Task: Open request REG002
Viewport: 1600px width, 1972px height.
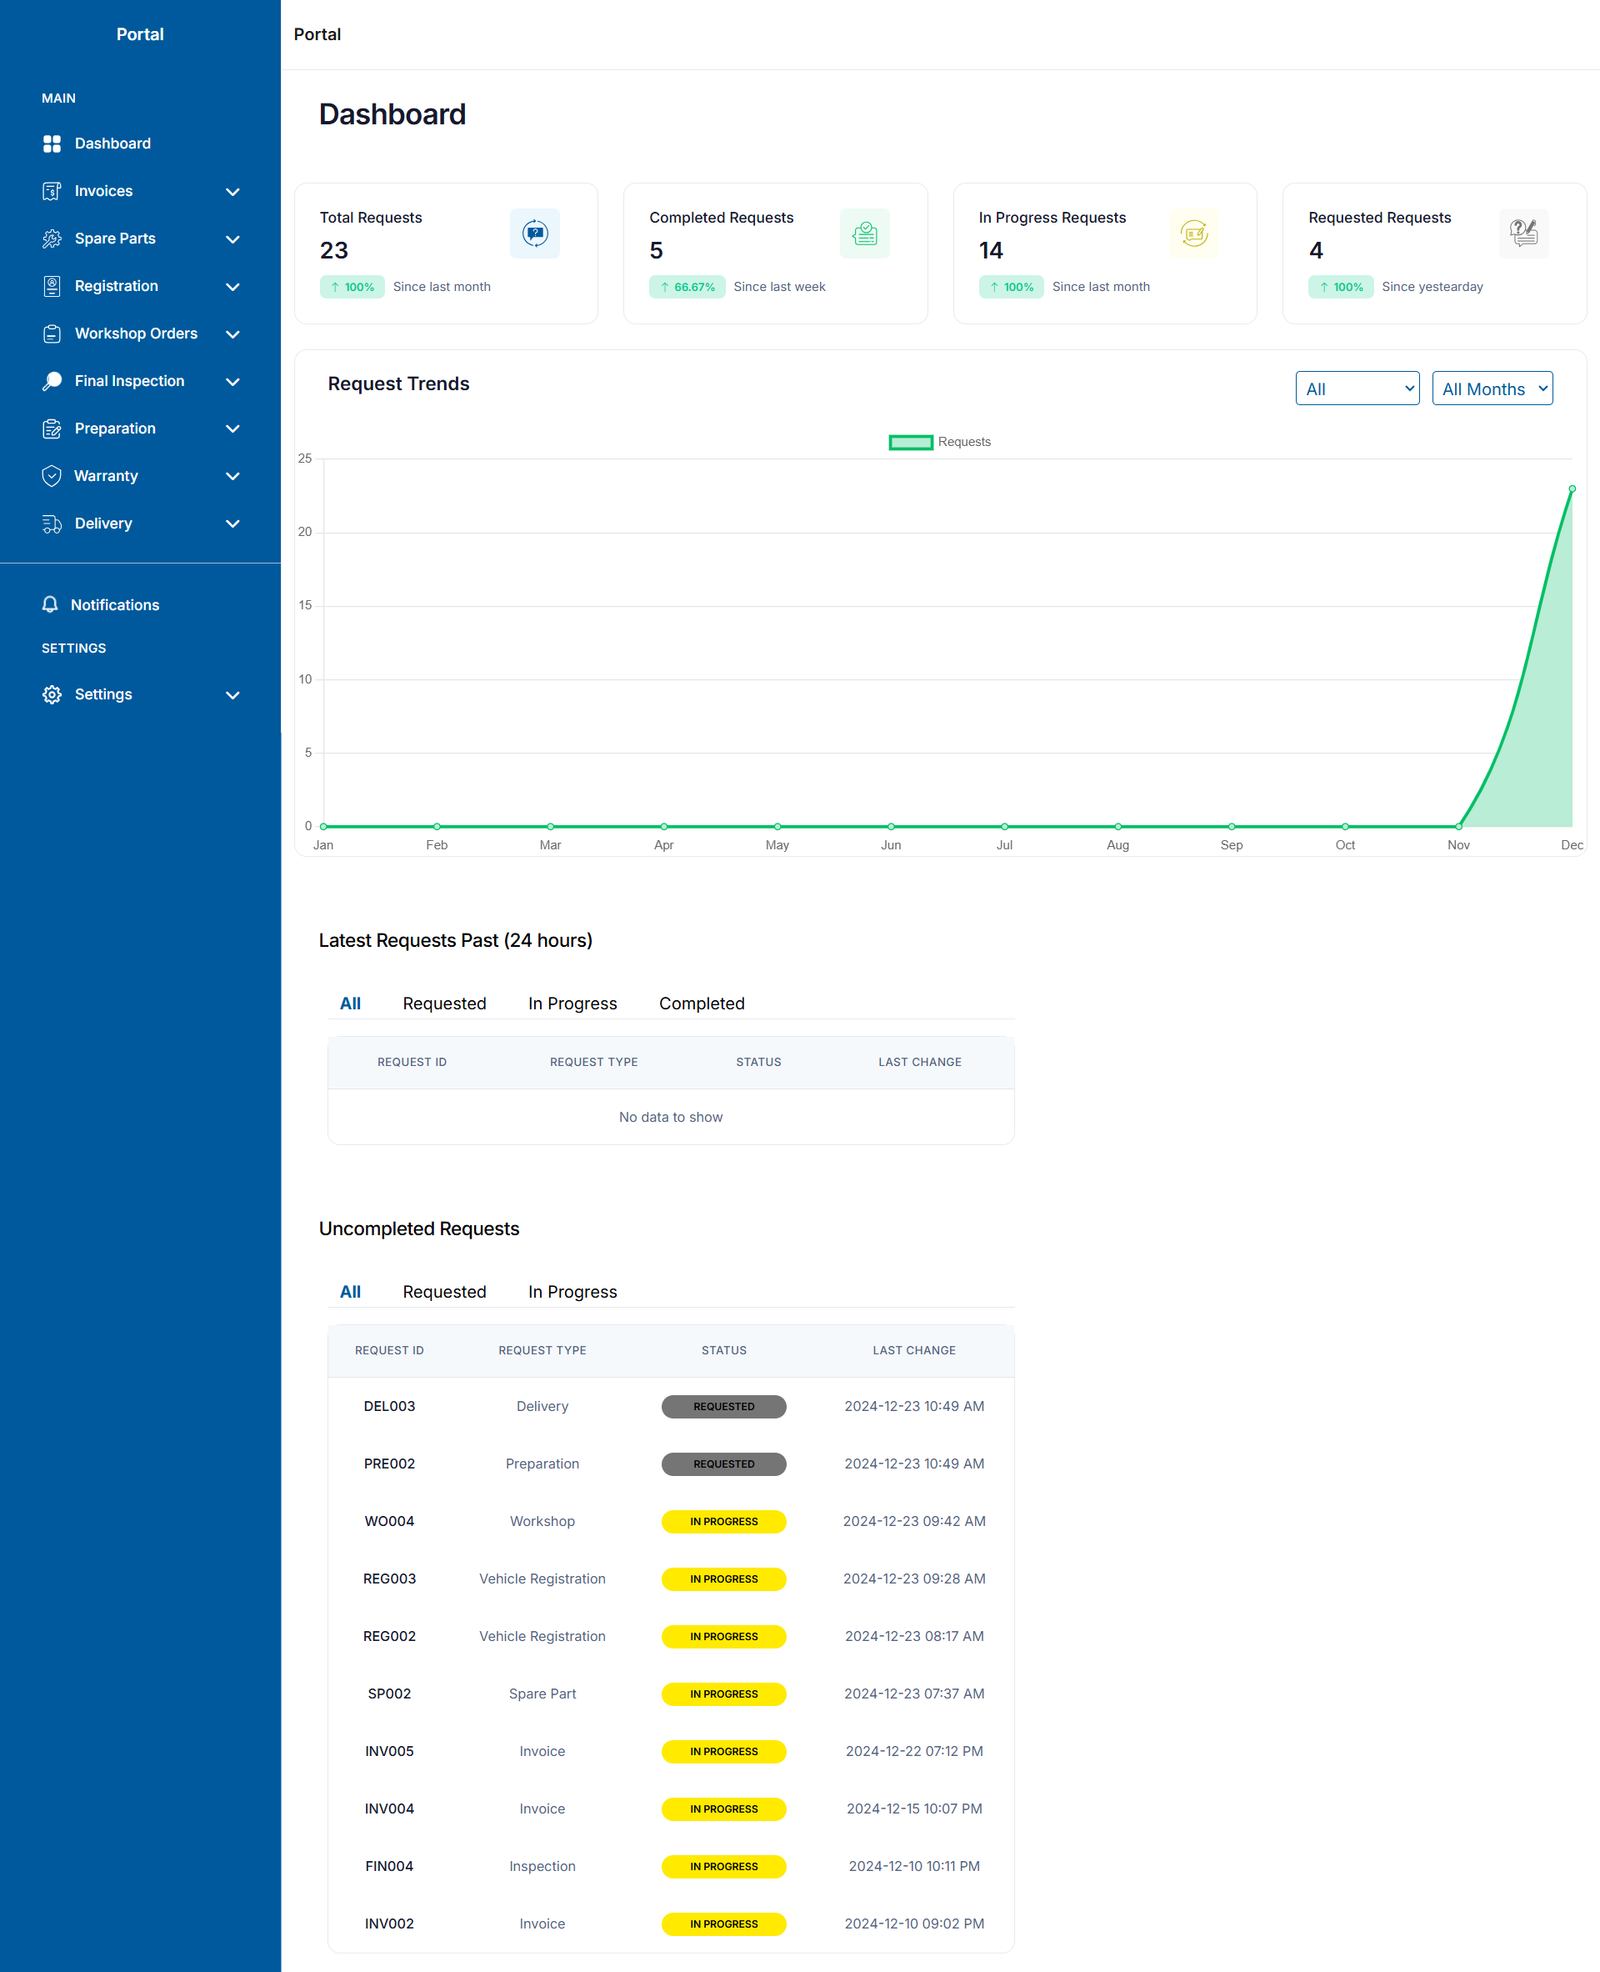Action: click(389, 1637)
